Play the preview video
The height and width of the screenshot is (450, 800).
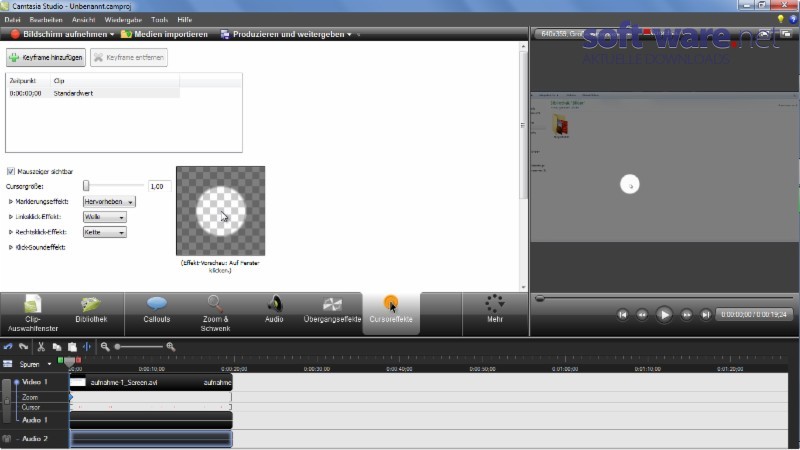664,315
